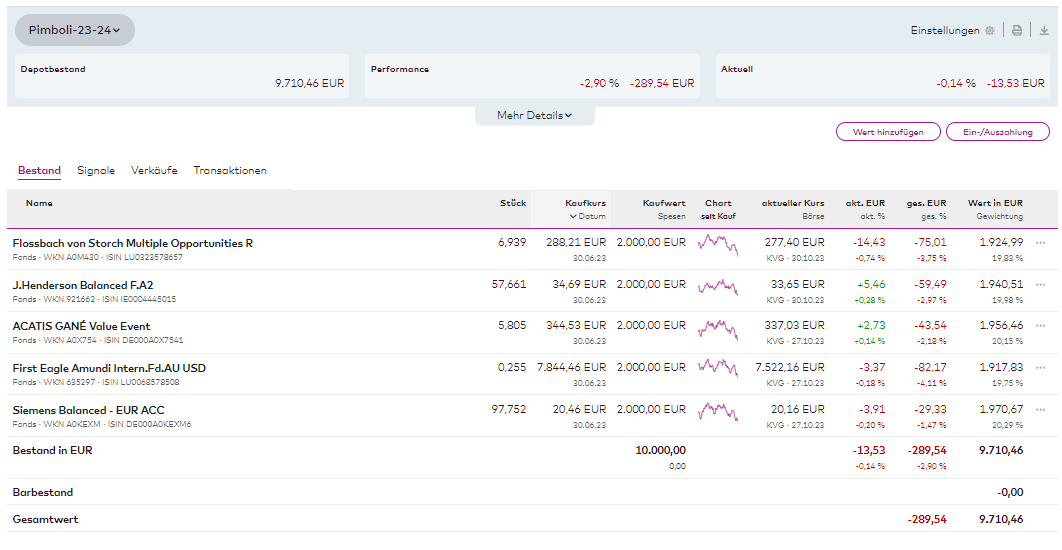Click the Flossbach von Storch sparkline chart
1062x550 pixels.
[x=718, y=245]
